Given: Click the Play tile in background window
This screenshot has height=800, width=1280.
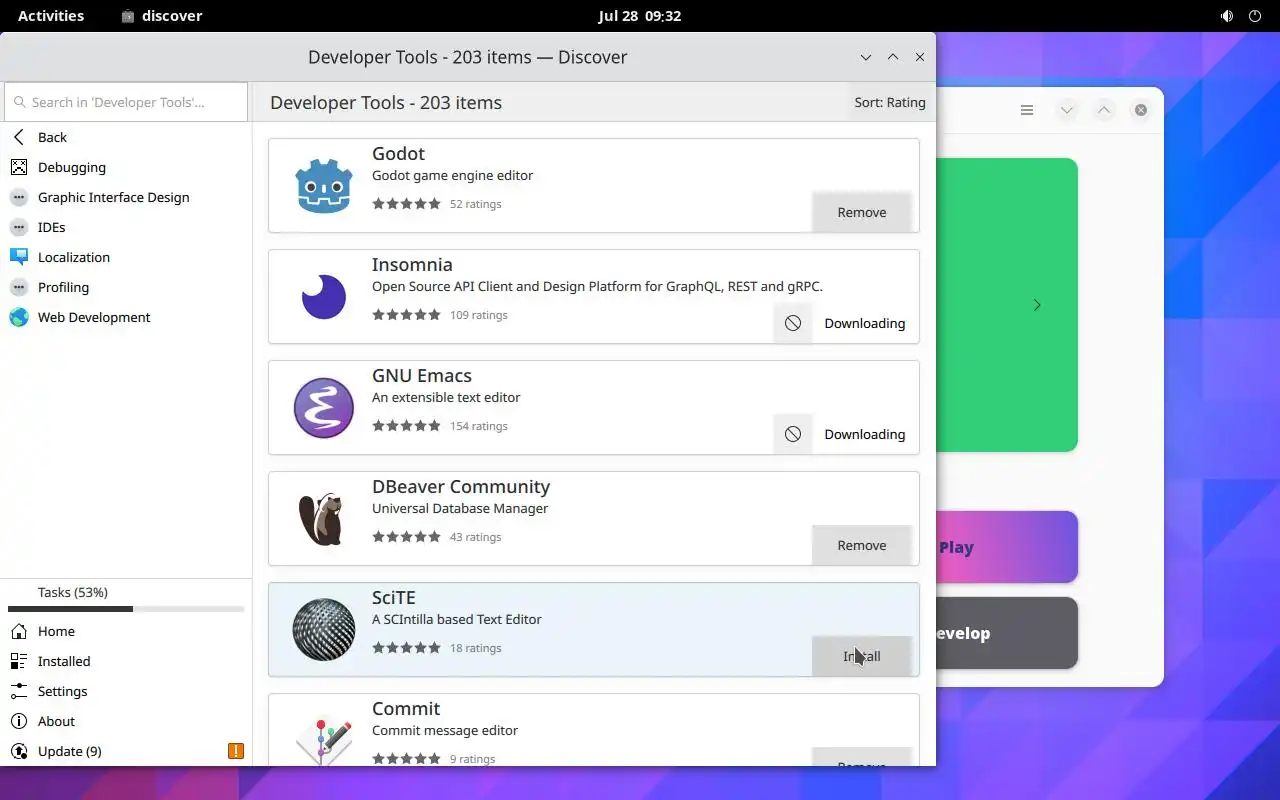Looking at the screenshot, I should pyautogui.click(x=1007, y=547).
